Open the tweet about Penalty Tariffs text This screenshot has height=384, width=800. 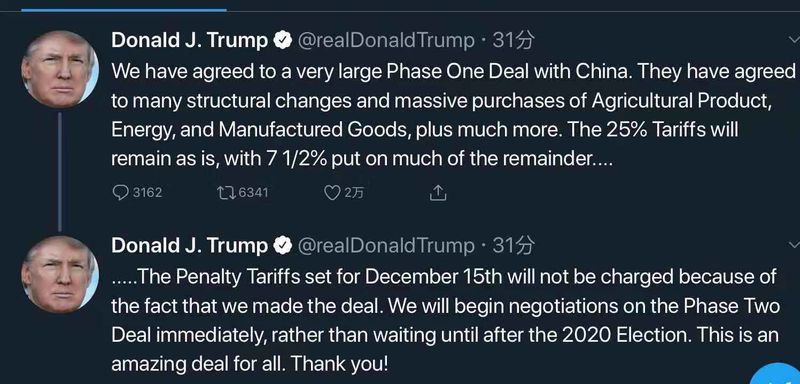tap(445, 321)
